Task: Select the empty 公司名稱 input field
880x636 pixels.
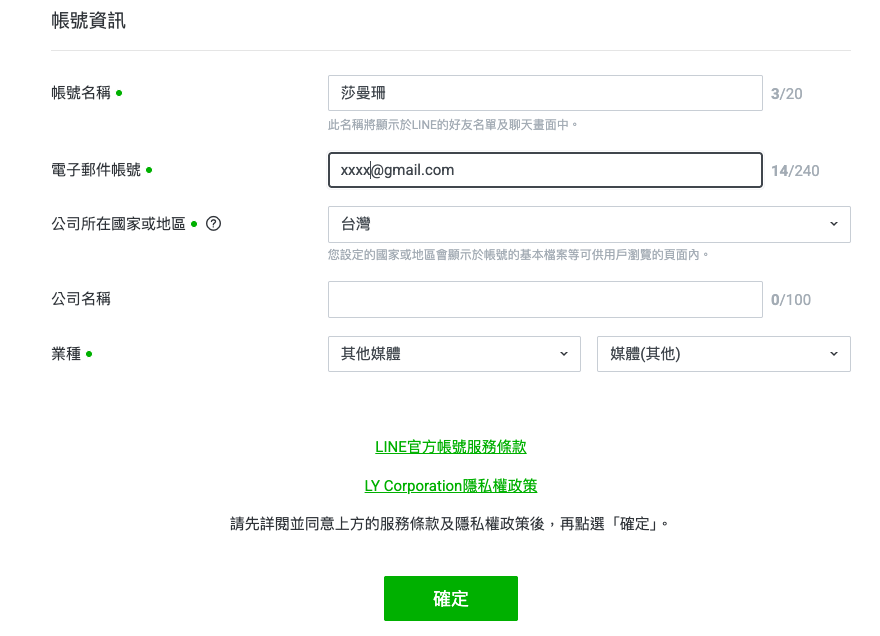Action: pyautogui.click(x=545, y=300)
